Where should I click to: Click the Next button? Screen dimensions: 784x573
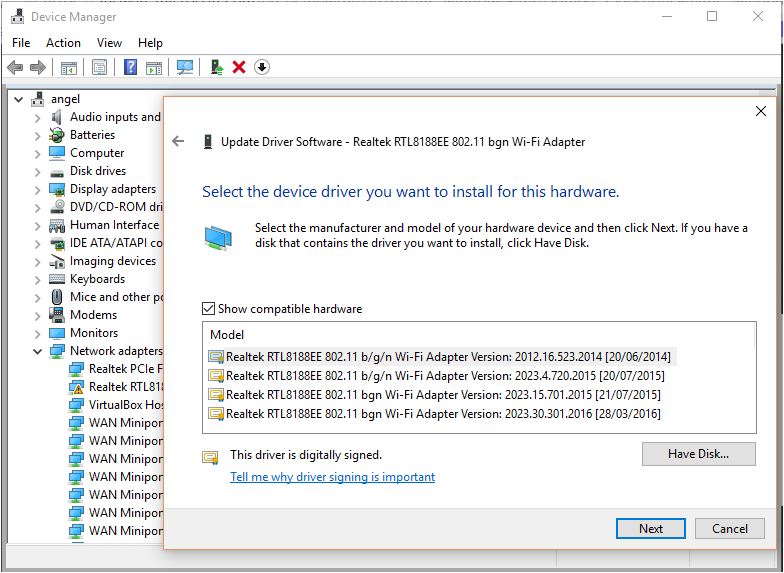(650, 528)
